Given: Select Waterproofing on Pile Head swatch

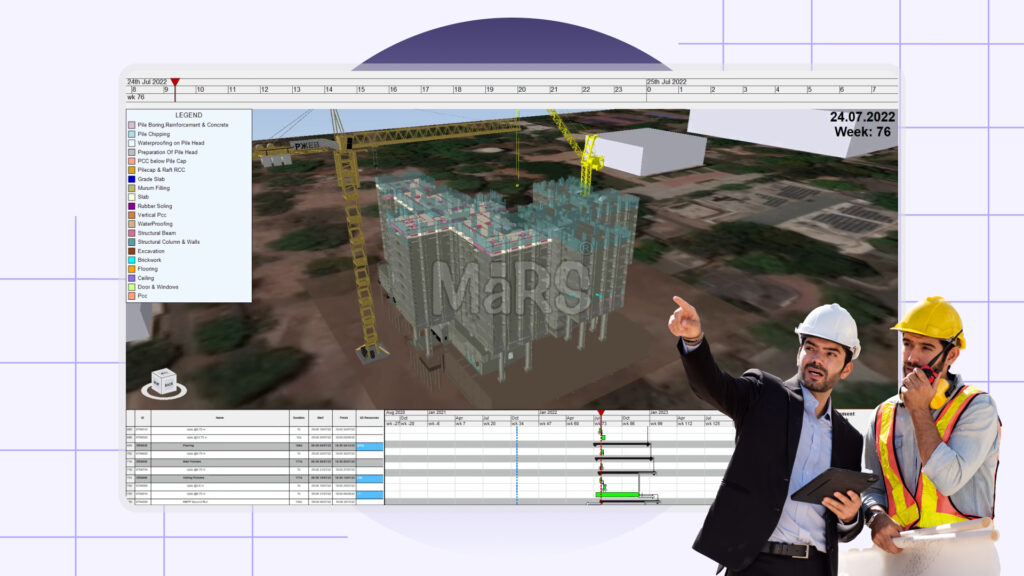Looking at the screenshot, I should 132,143.
